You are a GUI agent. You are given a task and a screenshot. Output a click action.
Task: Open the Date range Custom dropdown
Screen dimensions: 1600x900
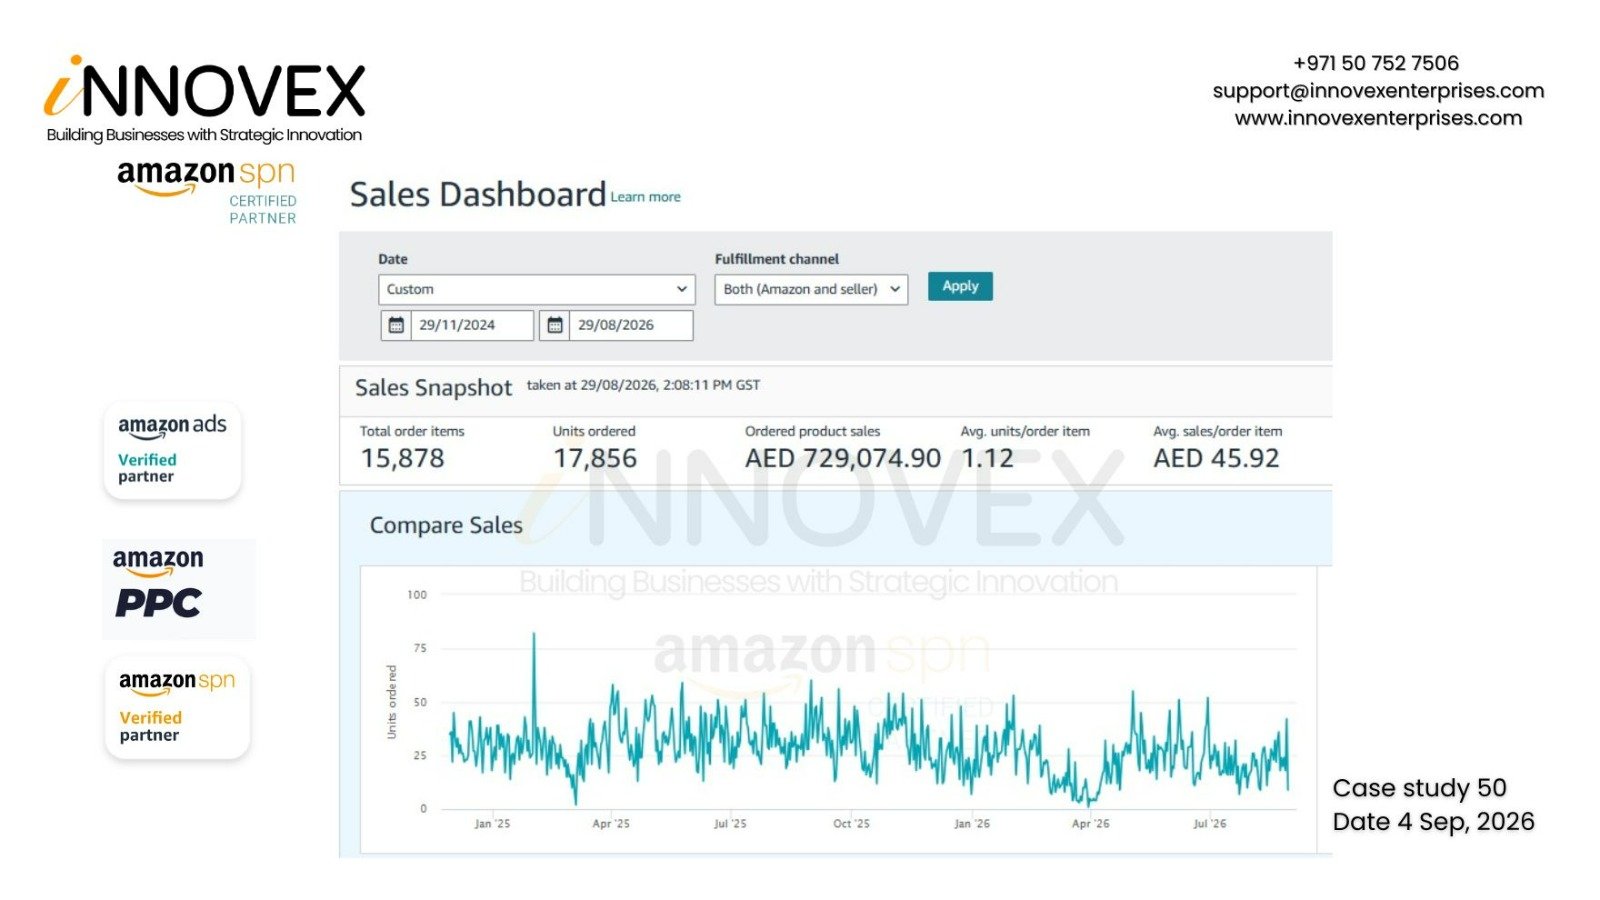(x=537, y=289)
